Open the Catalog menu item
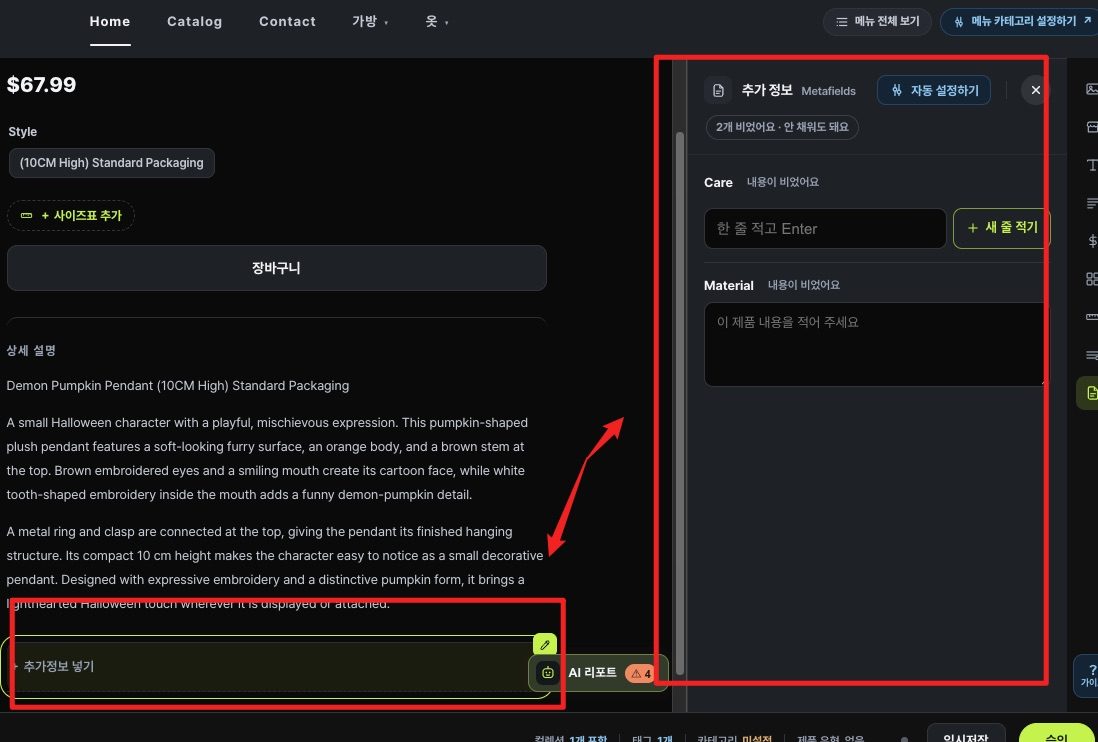The image size is (1098, 742). pos(195,22)
